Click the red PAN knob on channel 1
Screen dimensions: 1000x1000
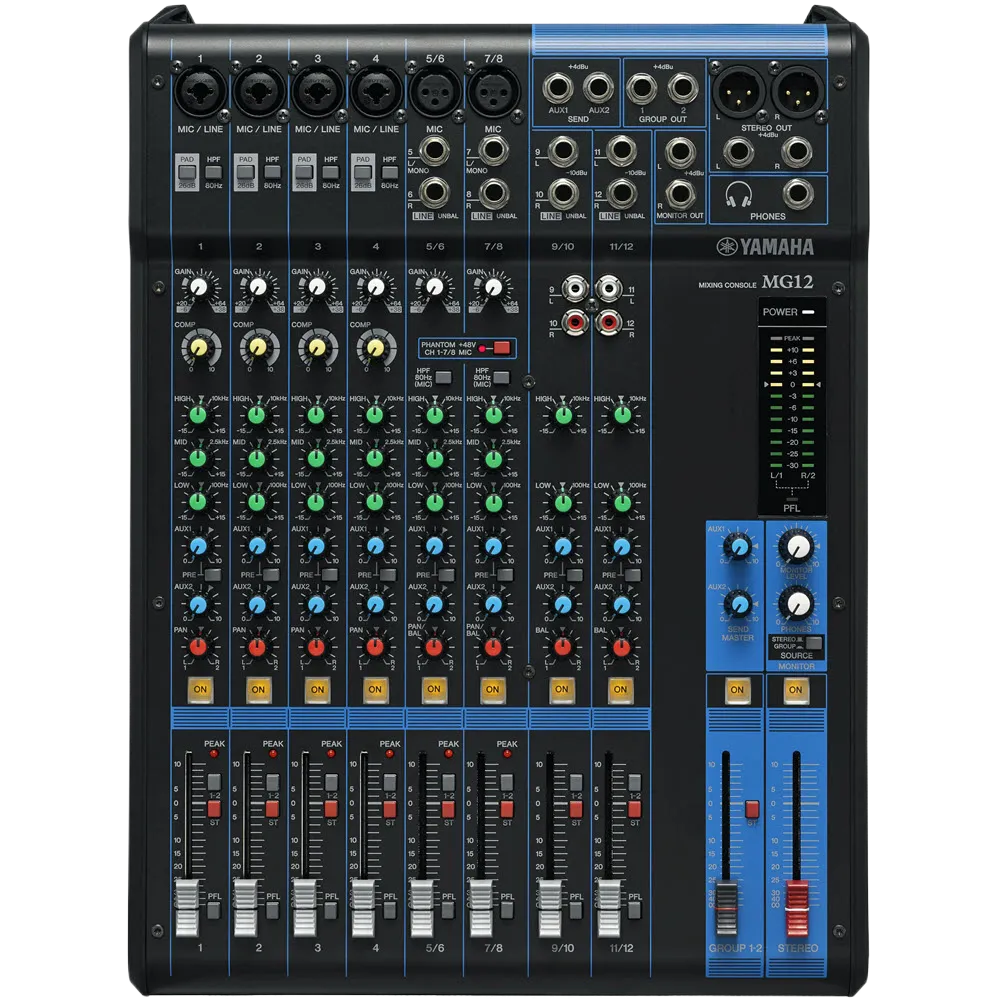199,647
